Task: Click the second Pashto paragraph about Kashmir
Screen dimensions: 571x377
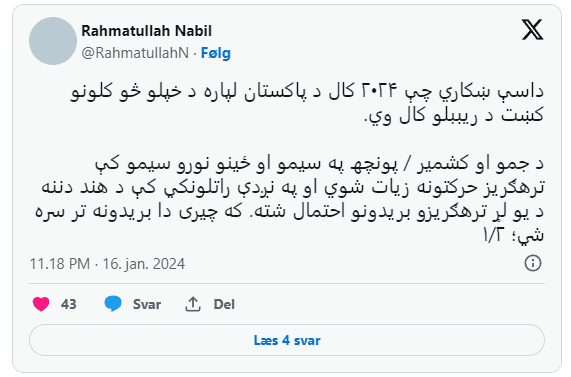Action: [290, 199]
